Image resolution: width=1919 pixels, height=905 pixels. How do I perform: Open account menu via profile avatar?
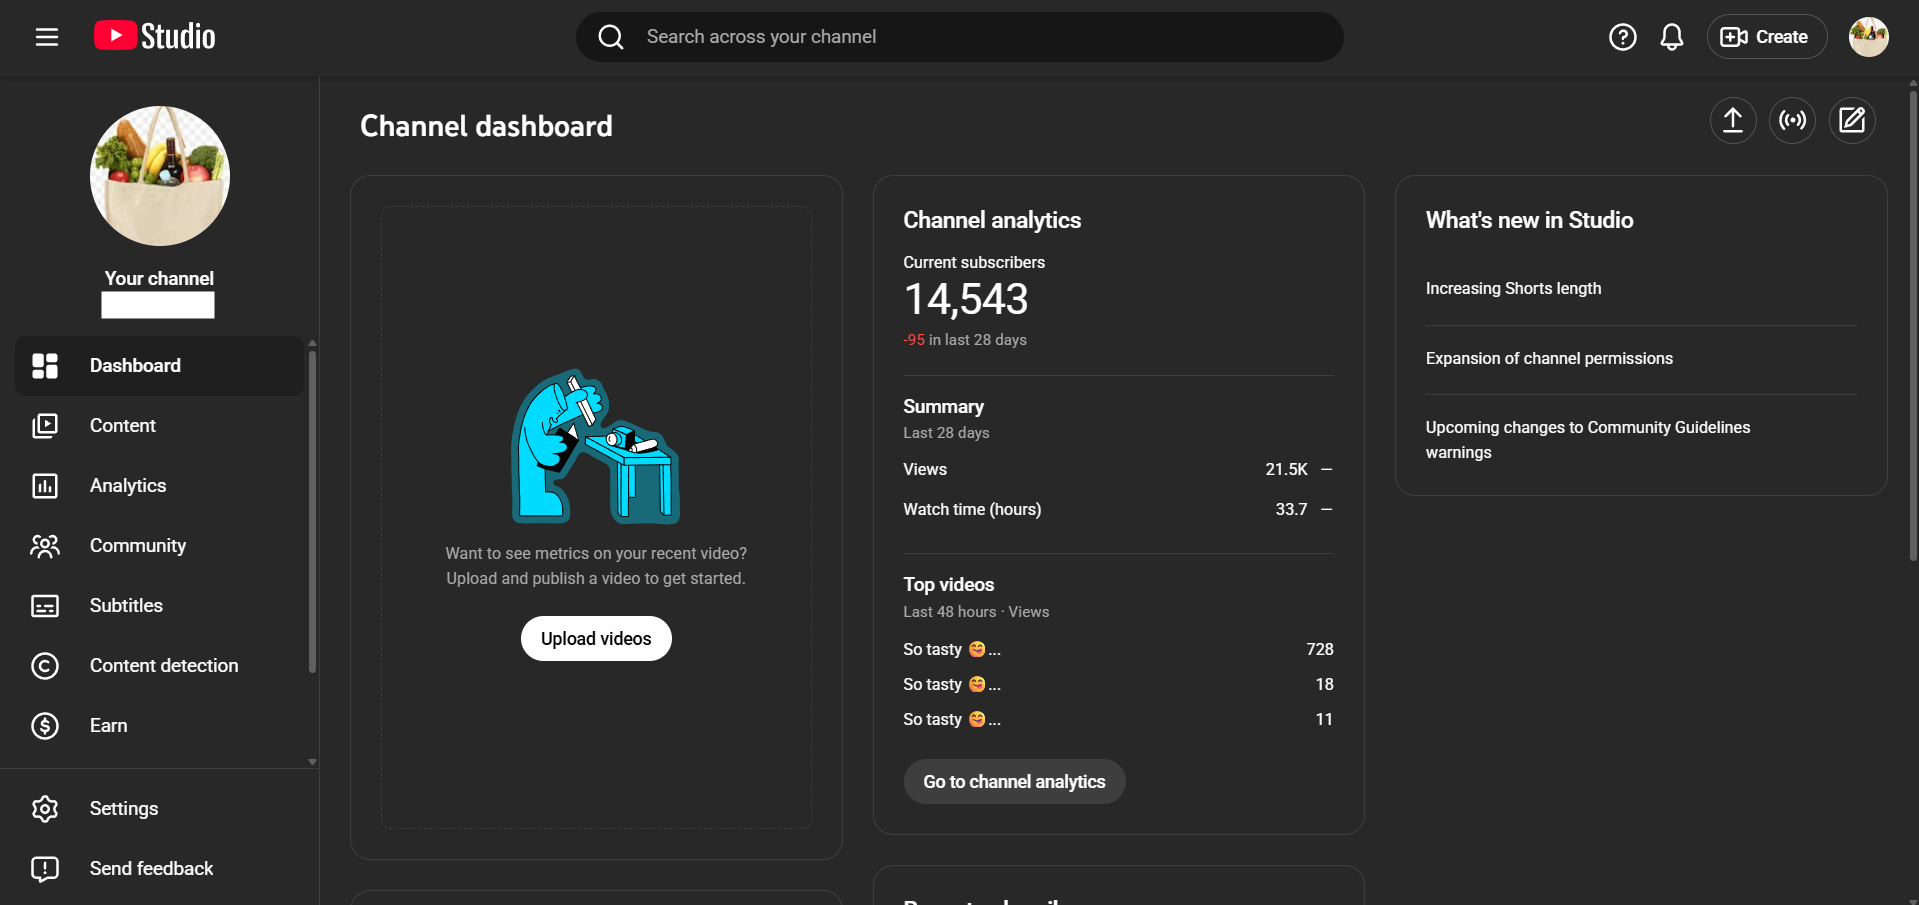(1867, 37)
